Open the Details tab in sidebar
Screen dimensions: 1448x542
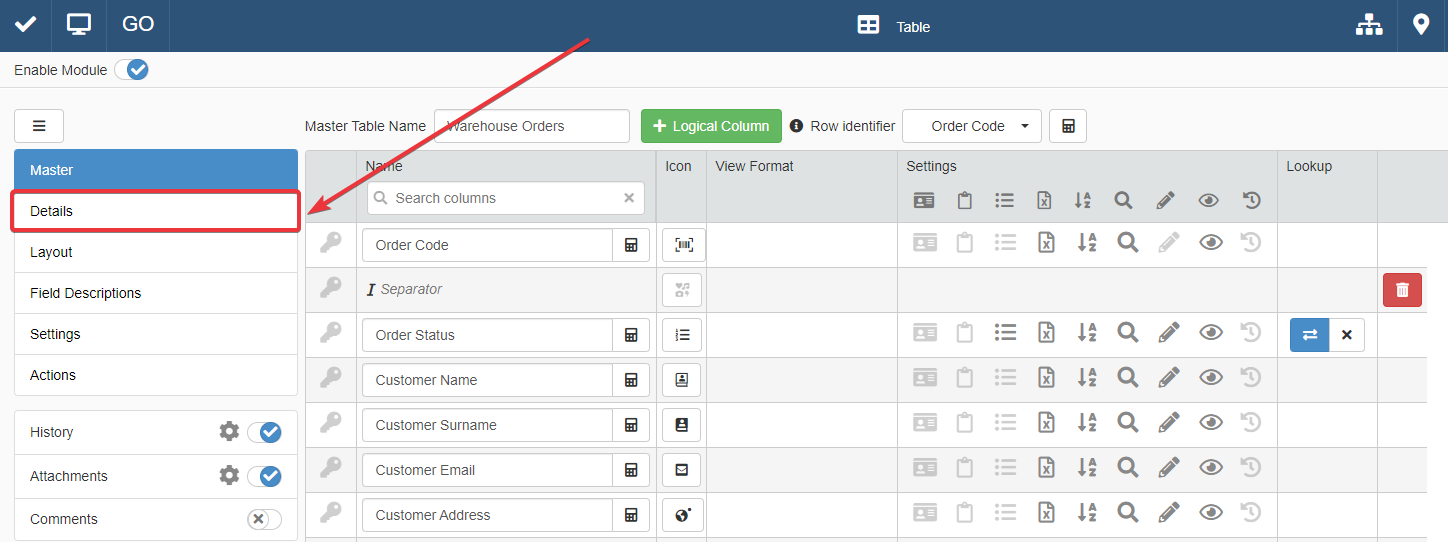[155, 211]
